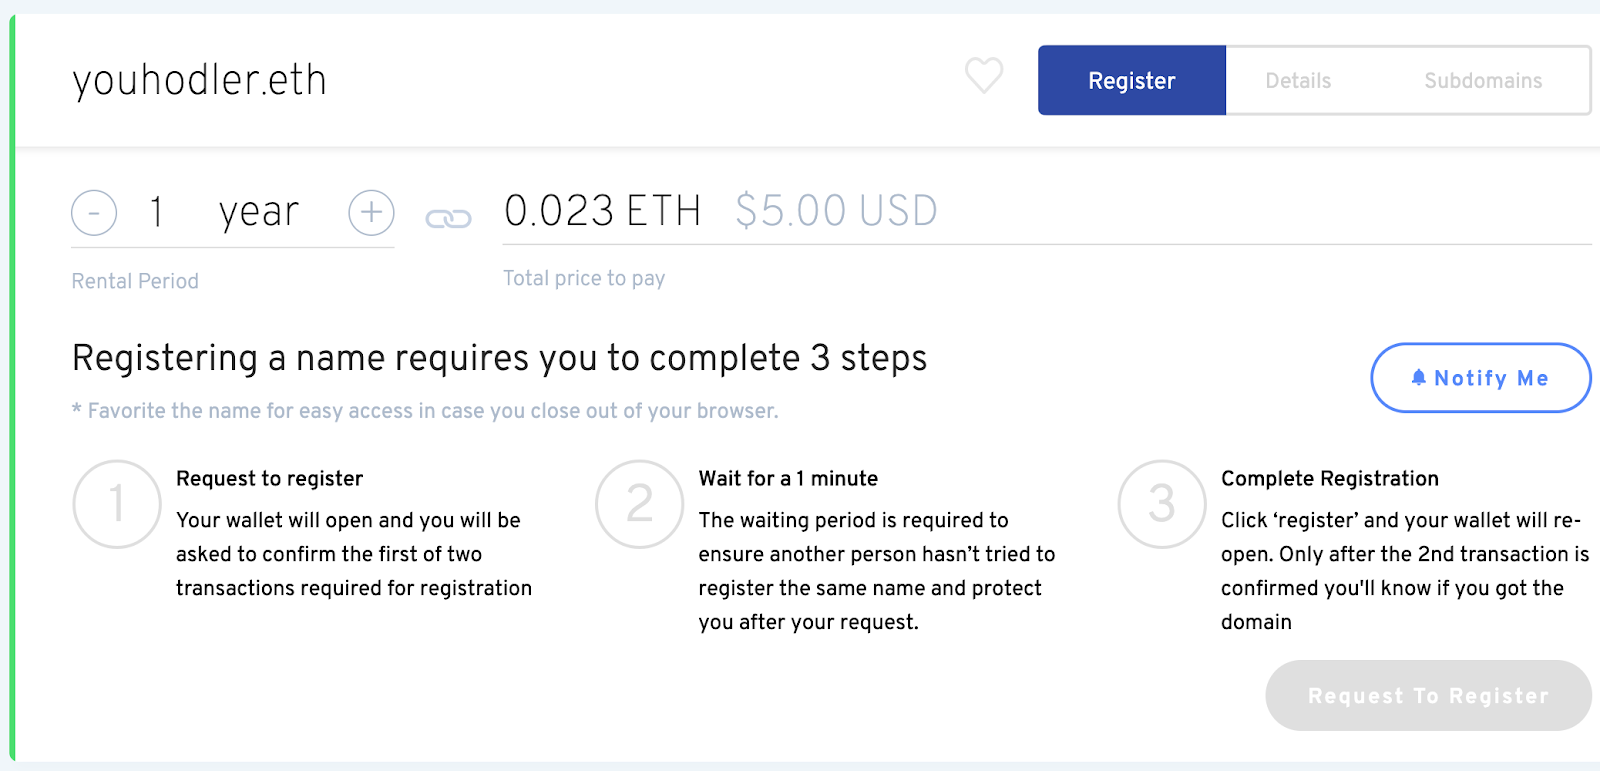Select the step 2 circle icon
The height and width of the screenshot is (771, 1600).
point(640,504)
